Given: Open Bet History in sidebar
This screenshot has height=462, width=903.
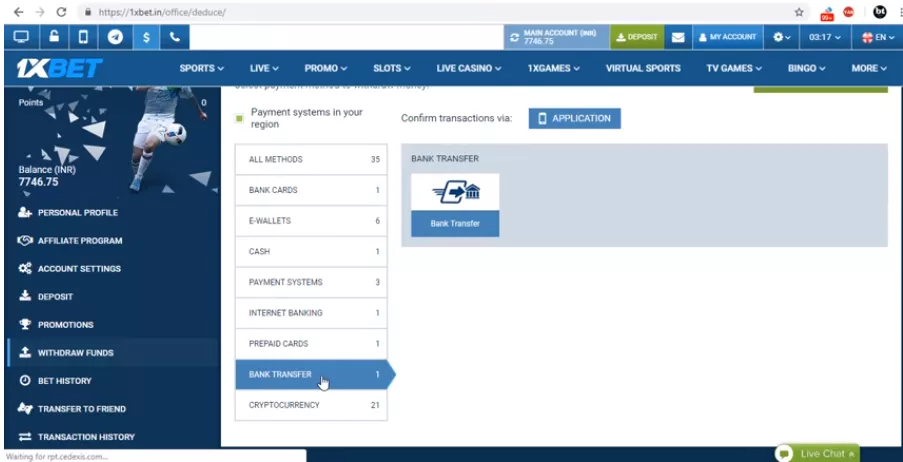Looking at the screenshot, I should click(65, 381).
